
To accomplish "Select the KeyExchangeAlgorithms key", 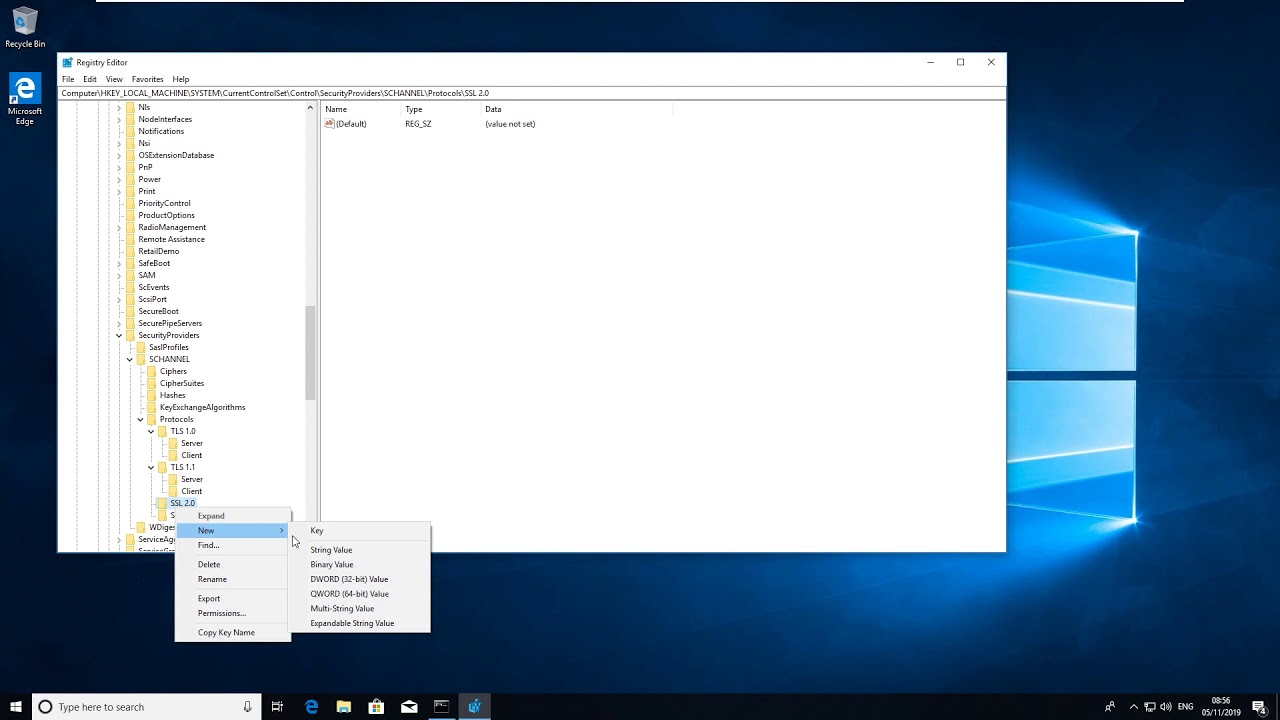I will 202,407.
